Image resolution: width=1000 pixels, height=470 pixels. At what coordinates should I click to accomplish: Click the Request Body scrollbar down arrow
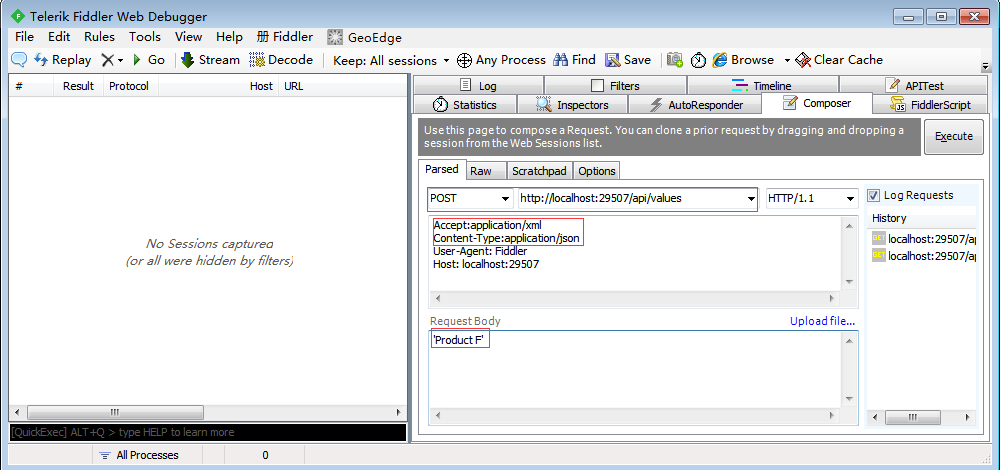coord(849,399)
